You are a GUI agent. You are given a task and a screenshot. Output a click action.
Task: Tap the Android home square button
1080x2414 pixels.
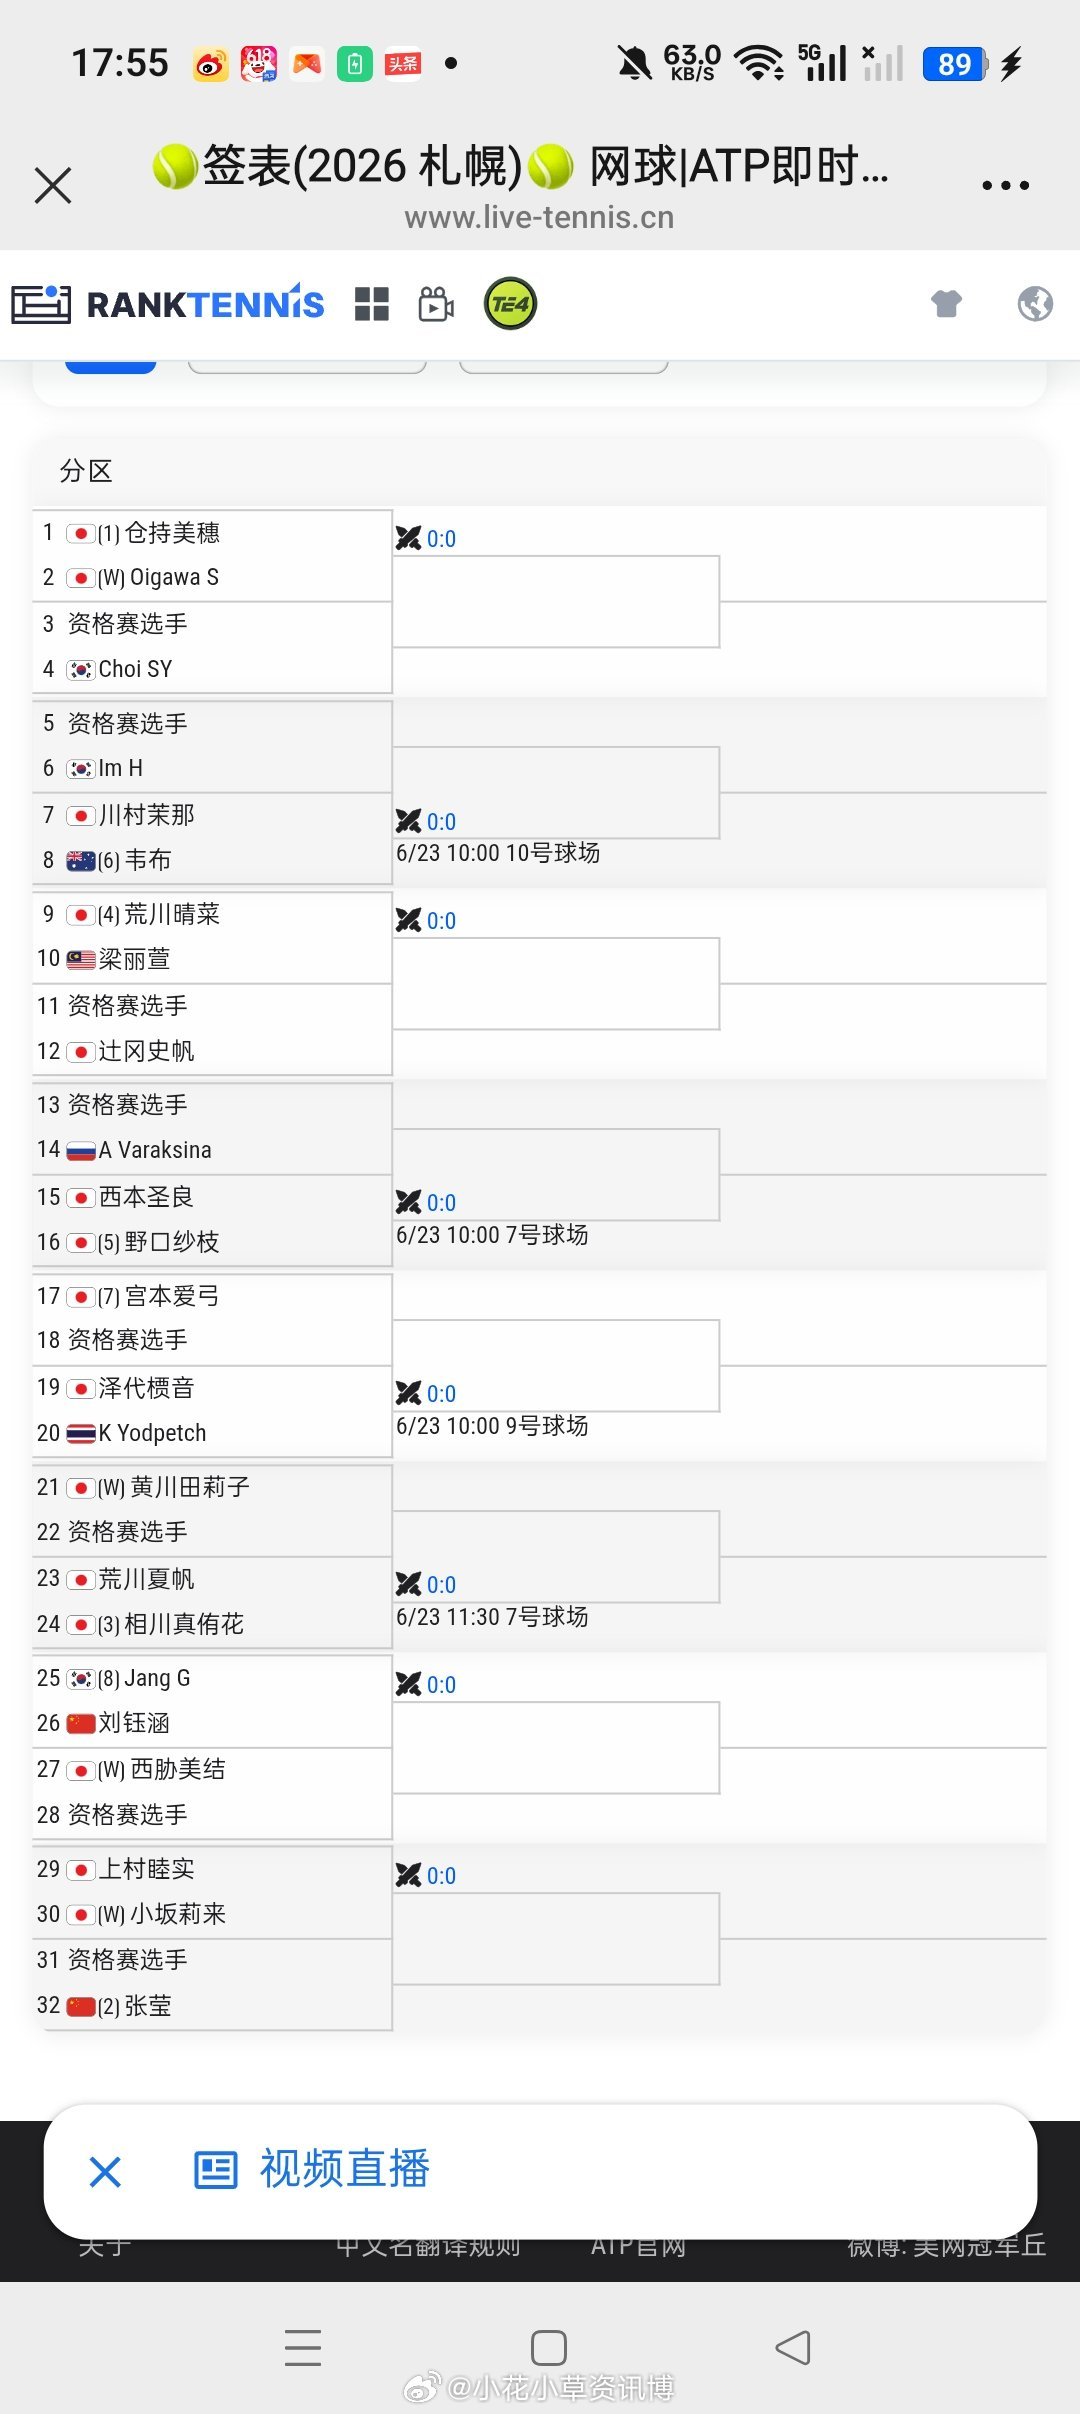tap(548, 2347)
